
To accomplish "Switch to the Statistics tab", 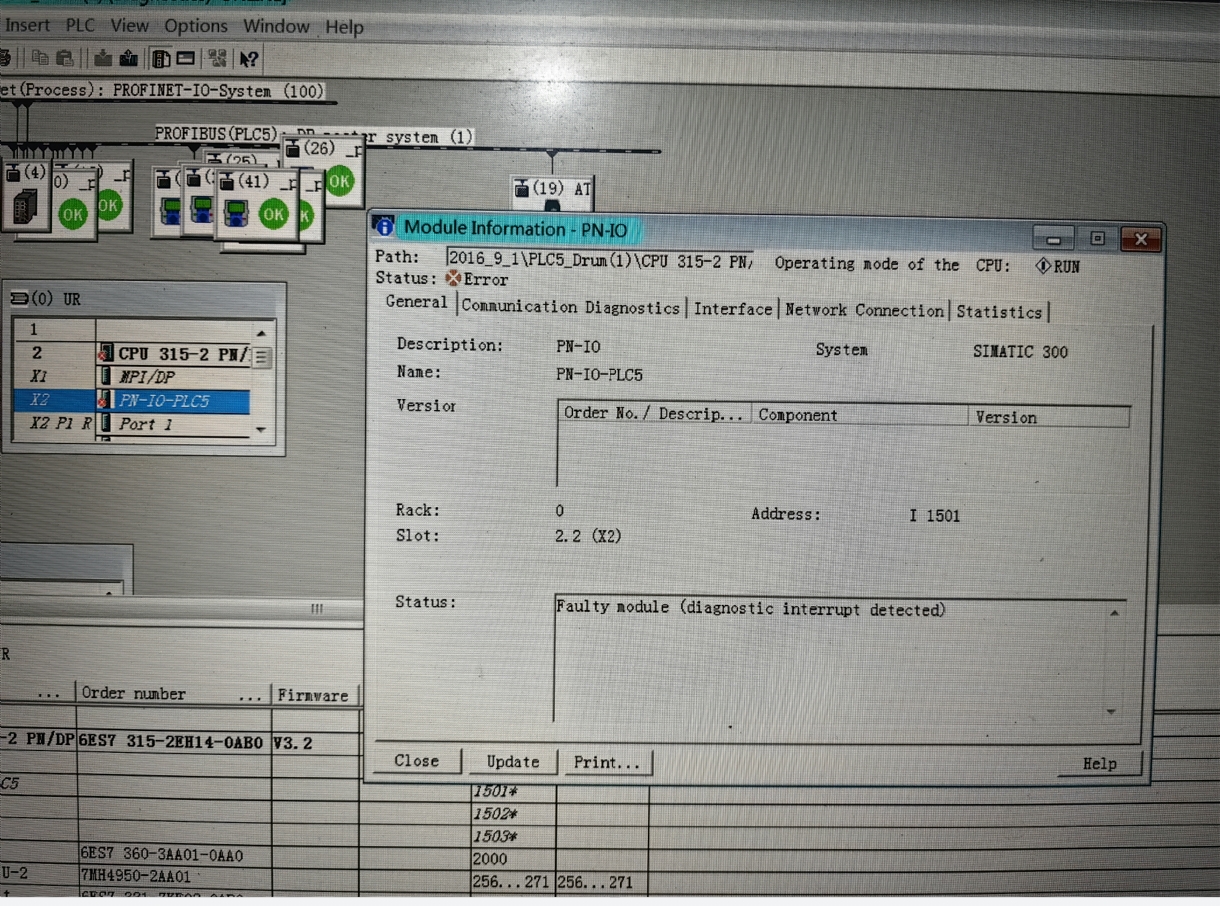I will coord(999,312).
